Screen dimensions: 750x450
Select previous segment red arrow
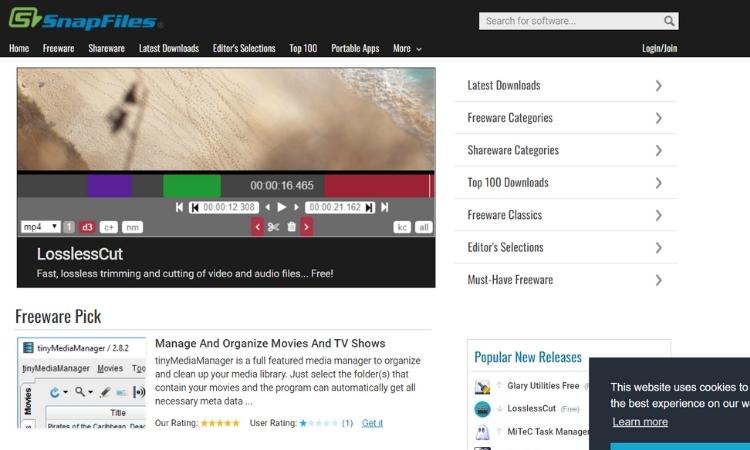tap(258, 227)
